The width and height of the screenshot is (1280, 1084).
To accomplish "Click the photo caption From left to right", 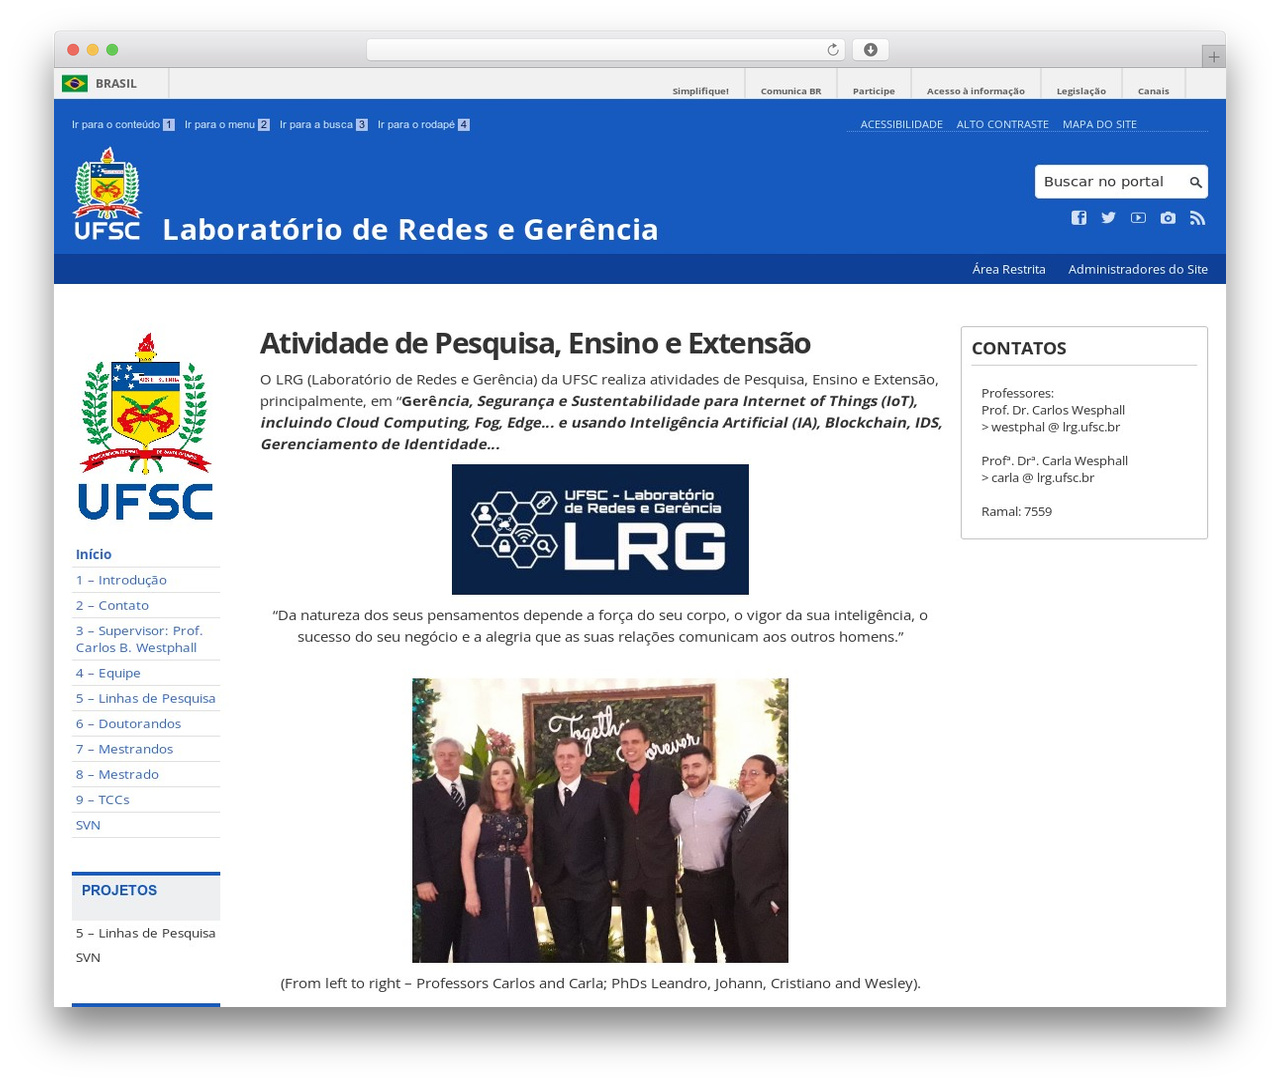I will click(600, 983).
